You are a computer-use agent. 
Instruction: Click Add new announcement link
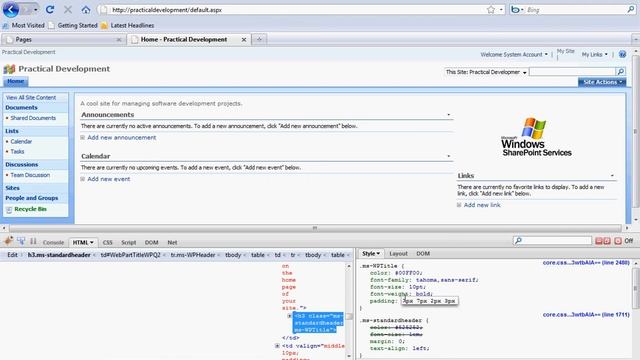122,138
